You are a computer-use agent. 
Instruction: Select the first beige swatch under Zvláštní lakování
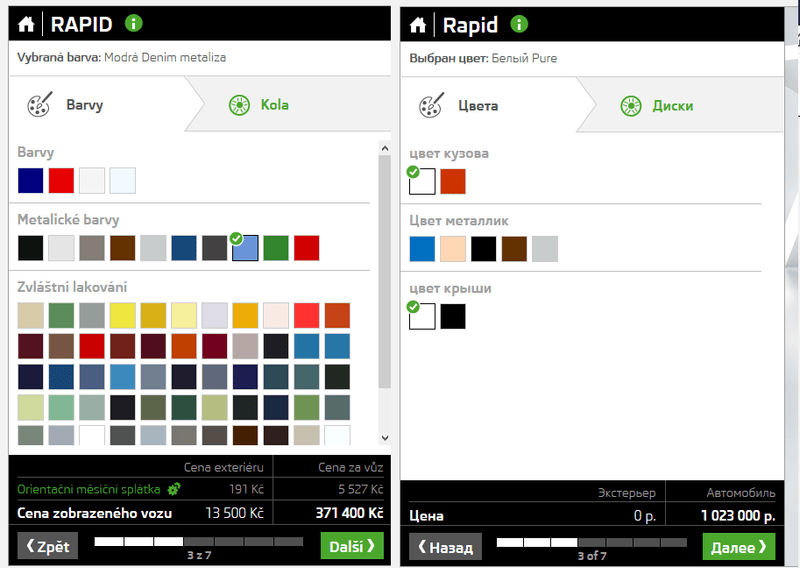31,315
